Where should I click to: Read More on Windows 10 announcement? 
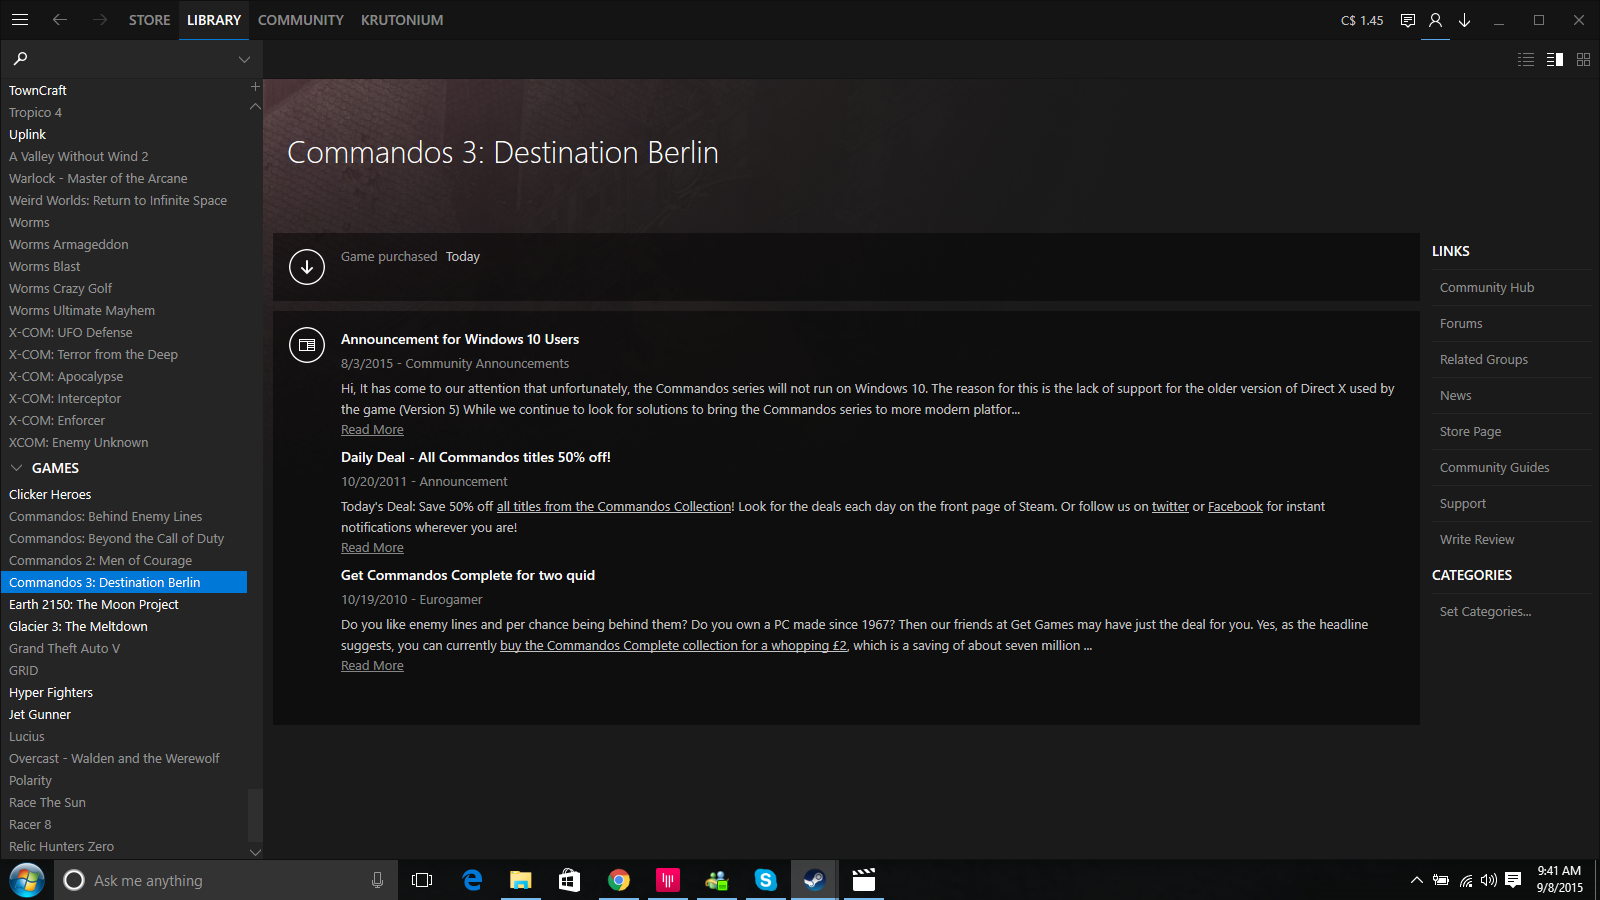click(372, 430)
